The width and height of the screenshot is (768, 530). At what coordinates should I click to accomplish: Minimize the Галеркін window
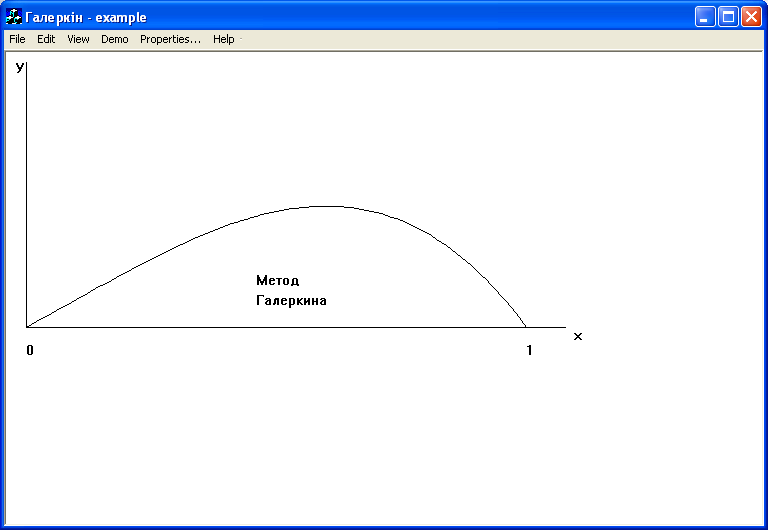click(705, 17)
